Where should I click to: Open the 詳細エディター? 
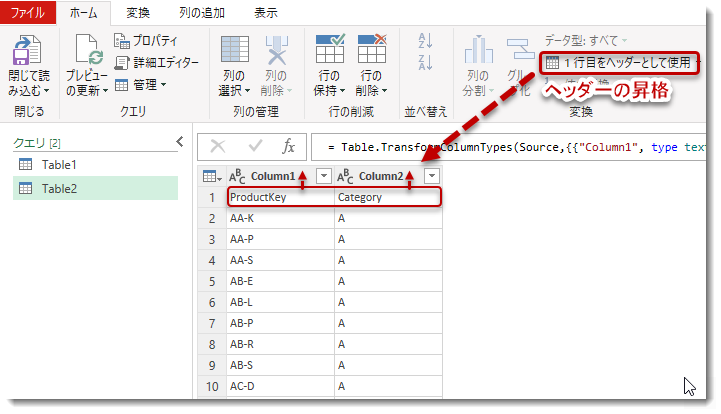click(x=156, y=62)
